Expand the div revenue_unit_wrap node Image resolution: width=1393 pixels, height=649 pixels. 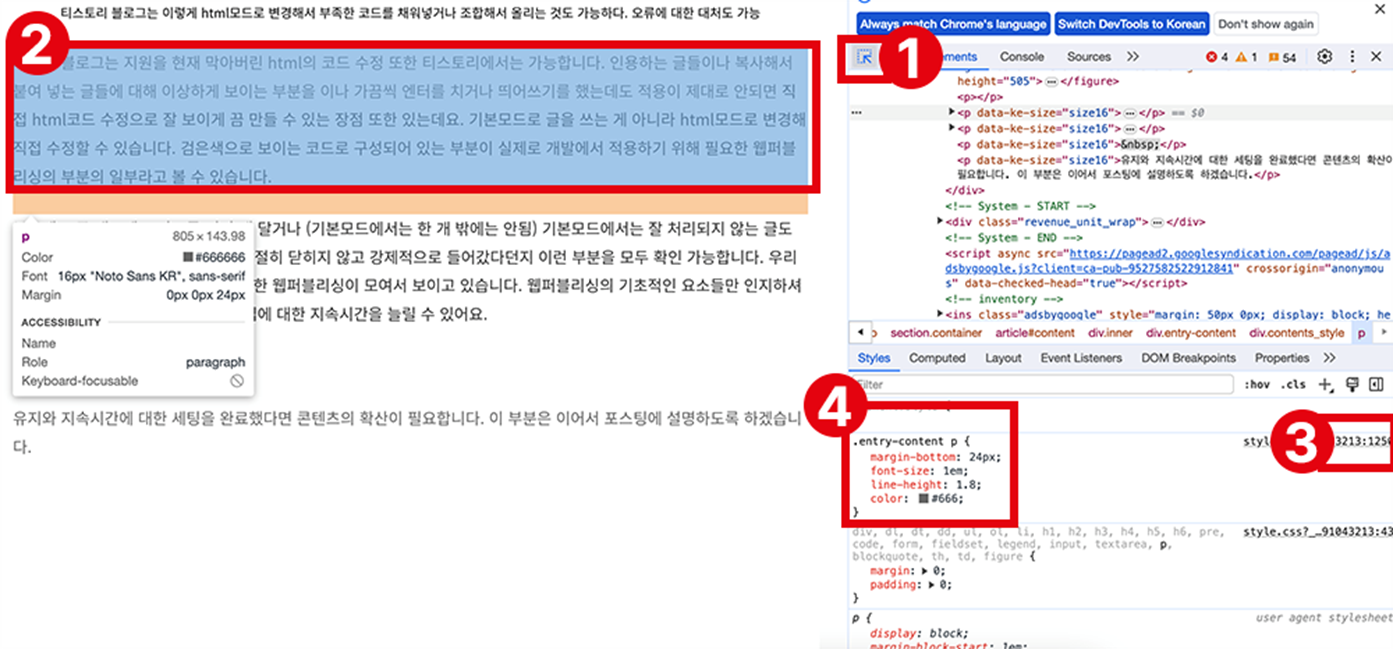(x=940, y=221)
